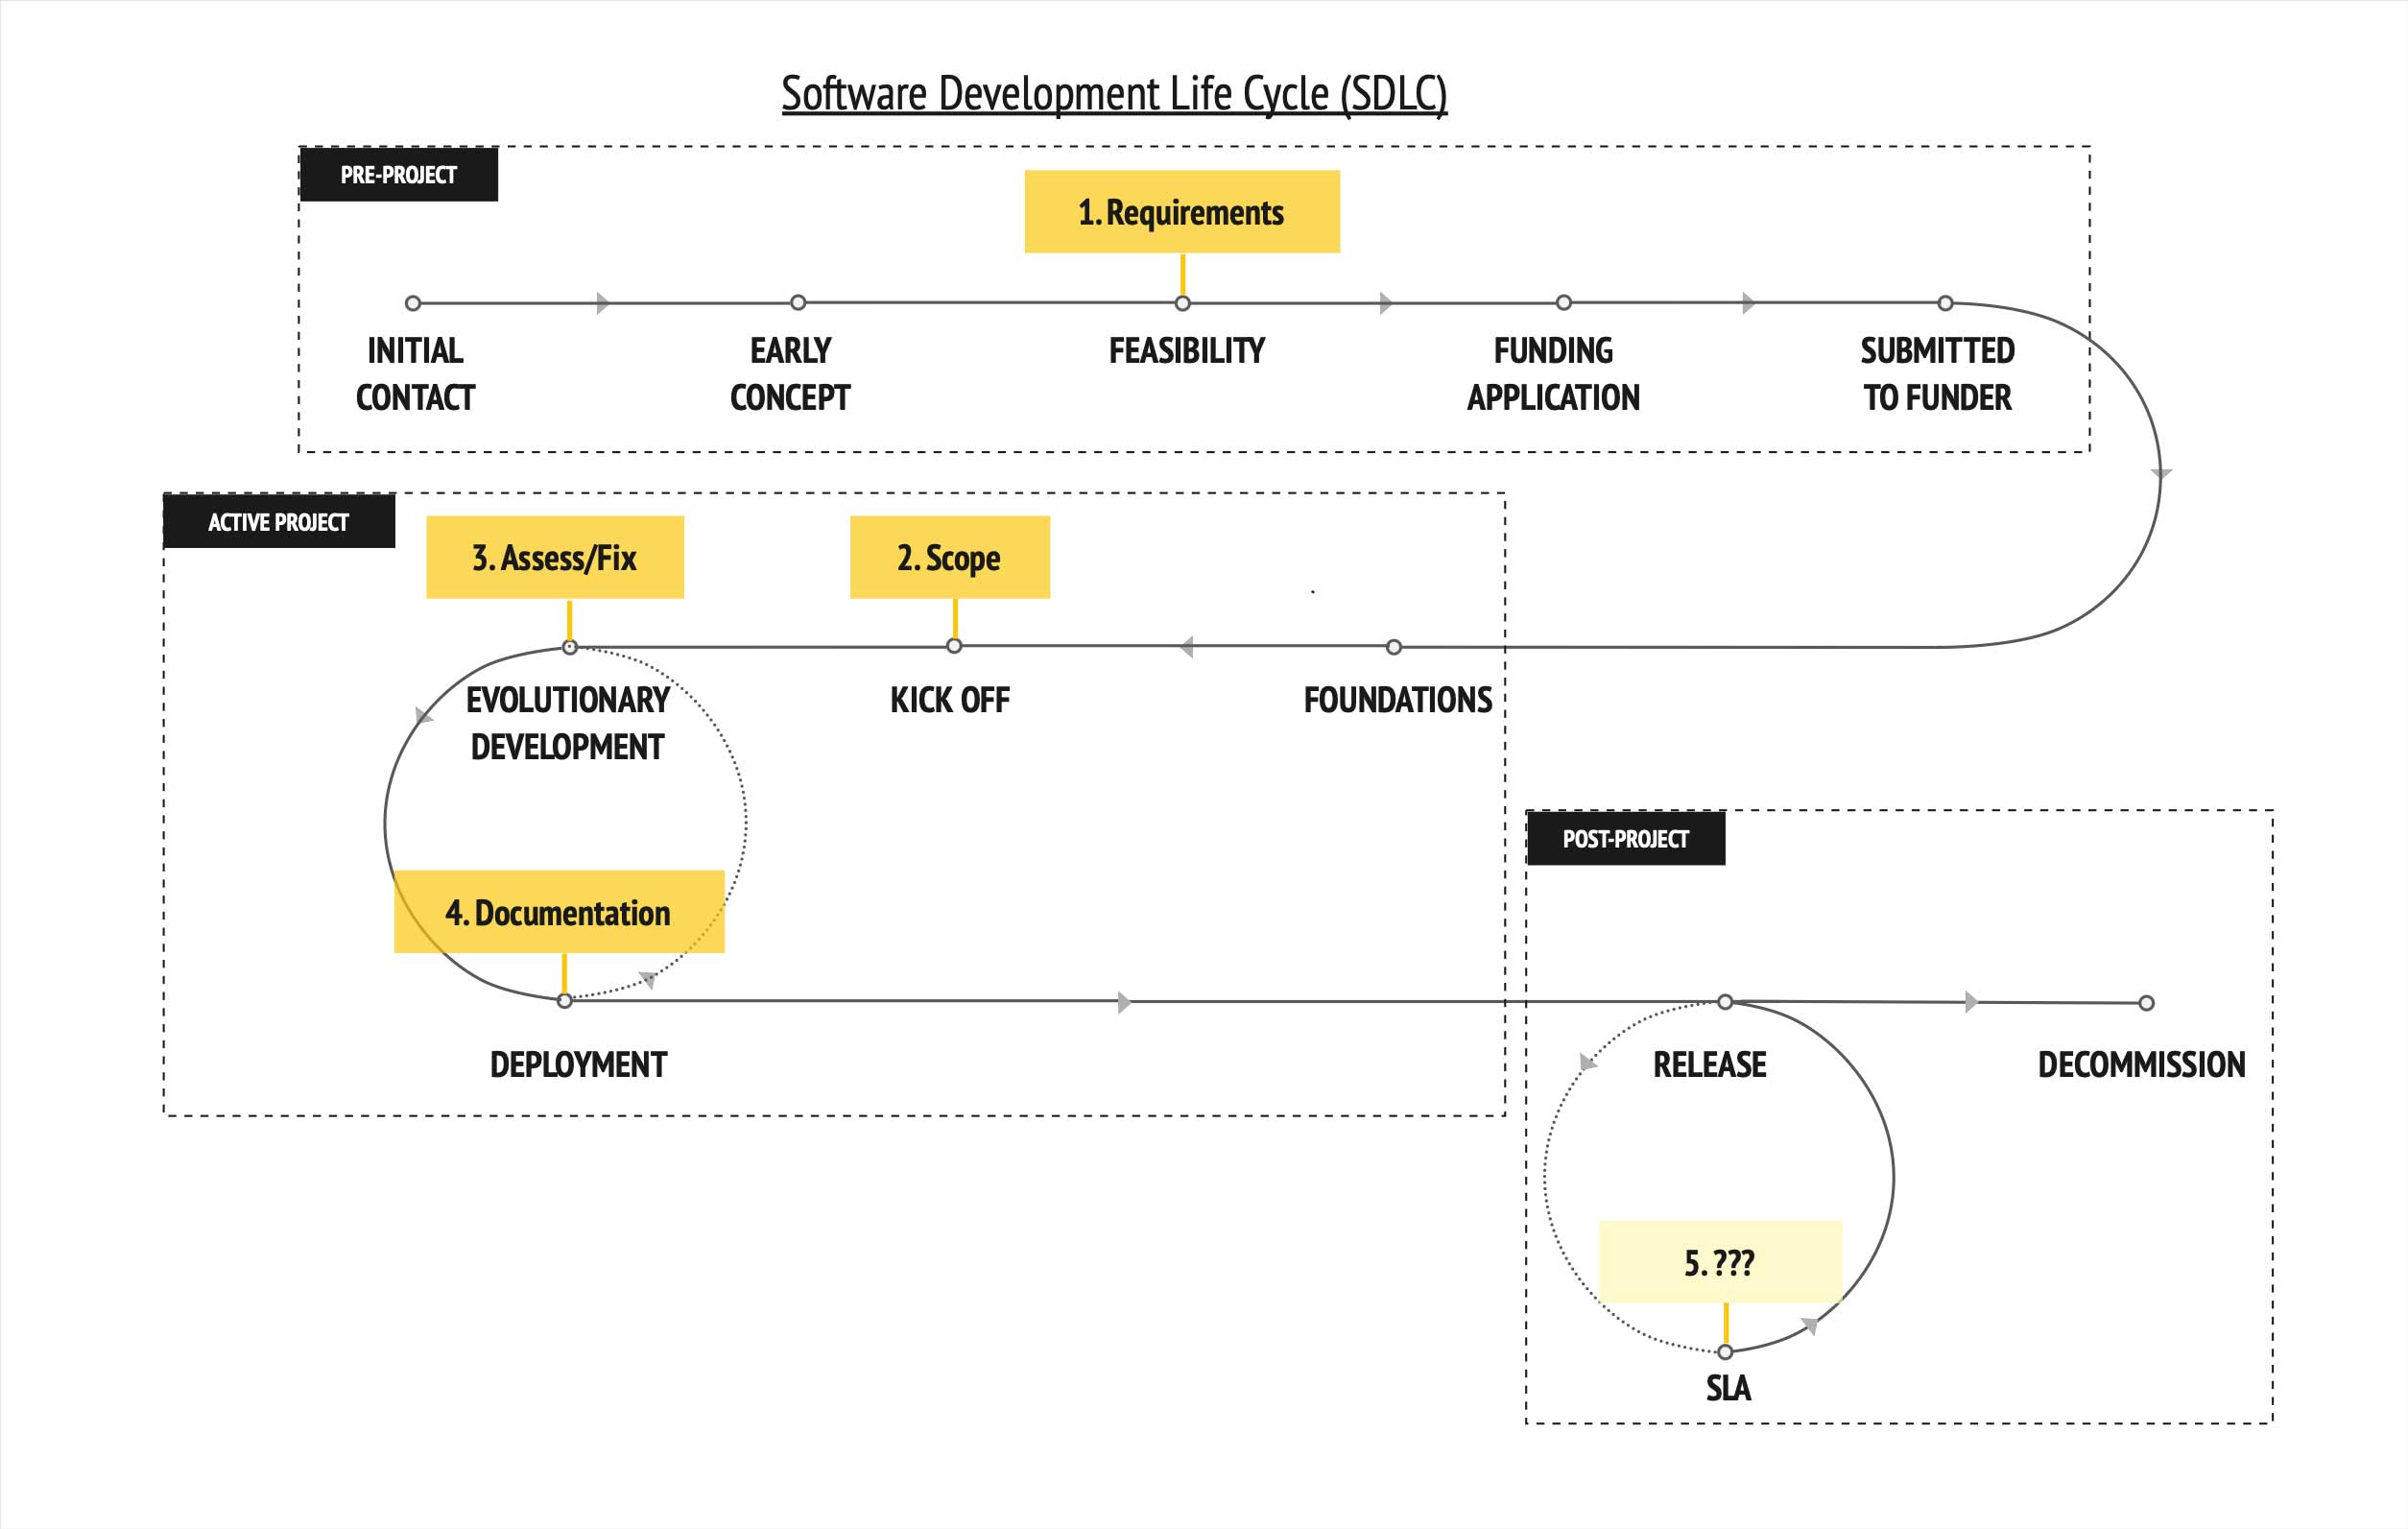Click arrowhead on dotted arc left of RELEASE
This screenshot has width=2408, height=1529.
(x=1587, y=1062)
